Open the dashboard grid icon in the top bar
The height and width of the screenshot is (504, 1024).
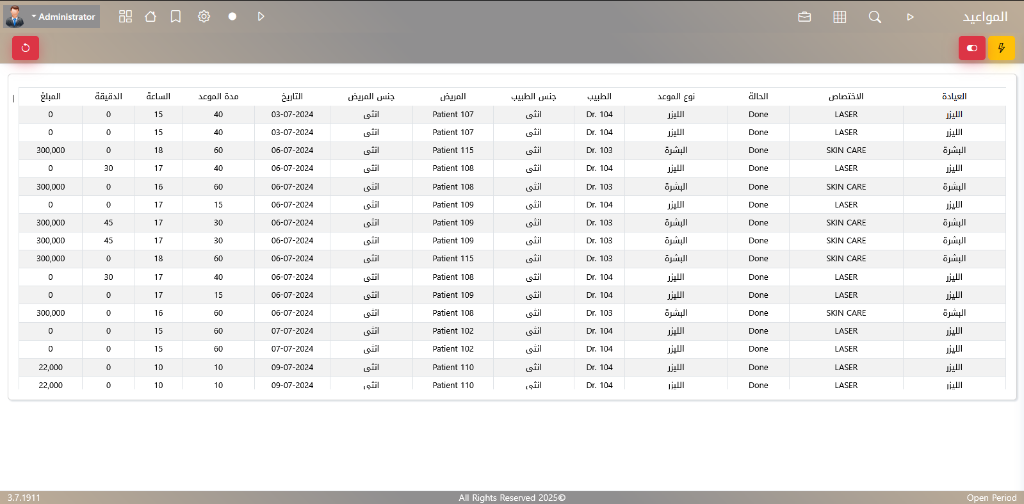pos(125,17)
